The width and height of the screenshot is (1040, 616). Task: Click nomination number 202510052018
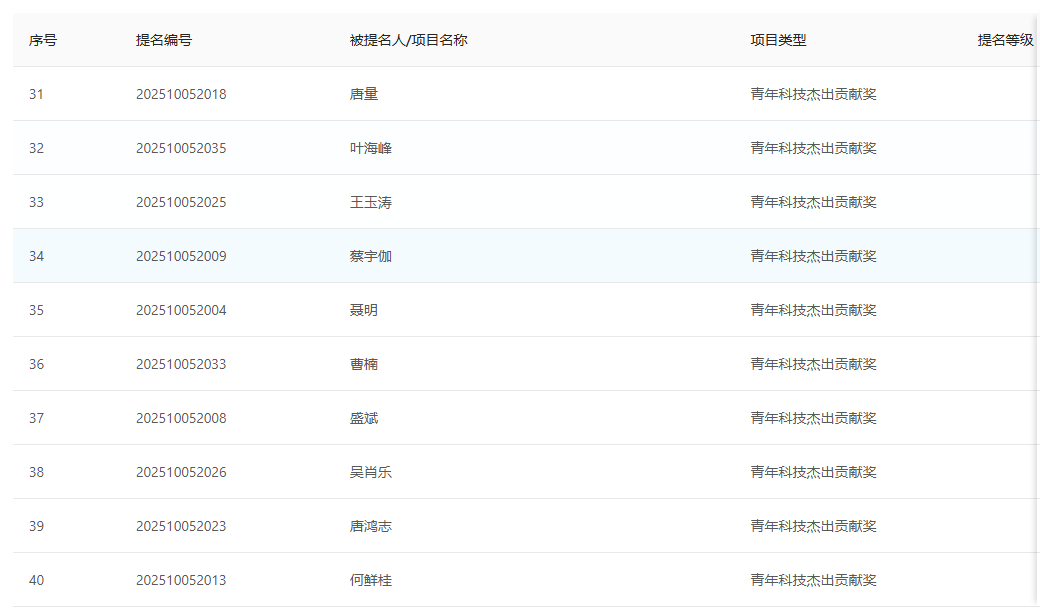point(181,94)
